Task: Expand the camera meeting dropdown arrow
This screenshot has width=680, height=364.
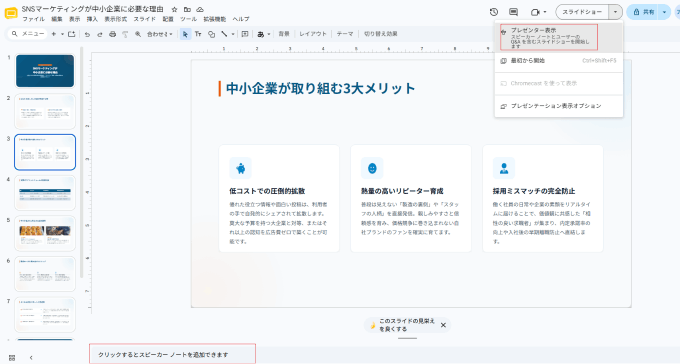Action: tap(545, 12)
